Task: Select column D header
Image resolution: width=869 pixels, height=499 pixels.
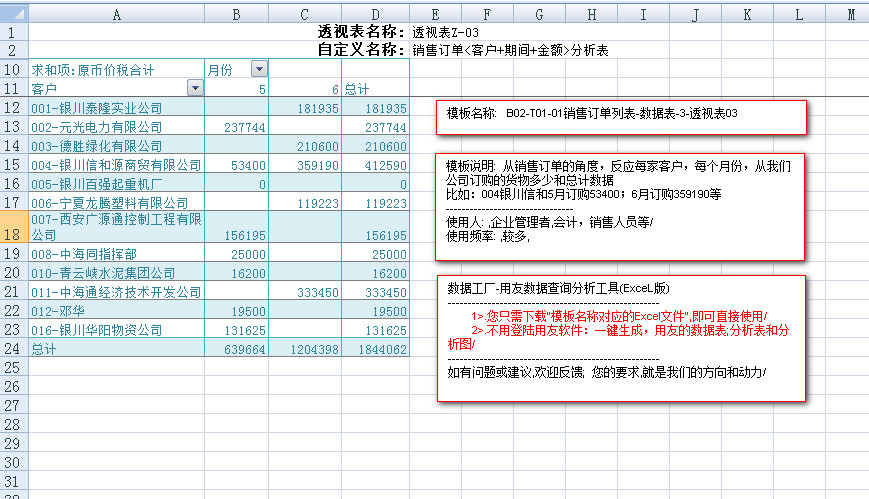Action: pos(375,13)
